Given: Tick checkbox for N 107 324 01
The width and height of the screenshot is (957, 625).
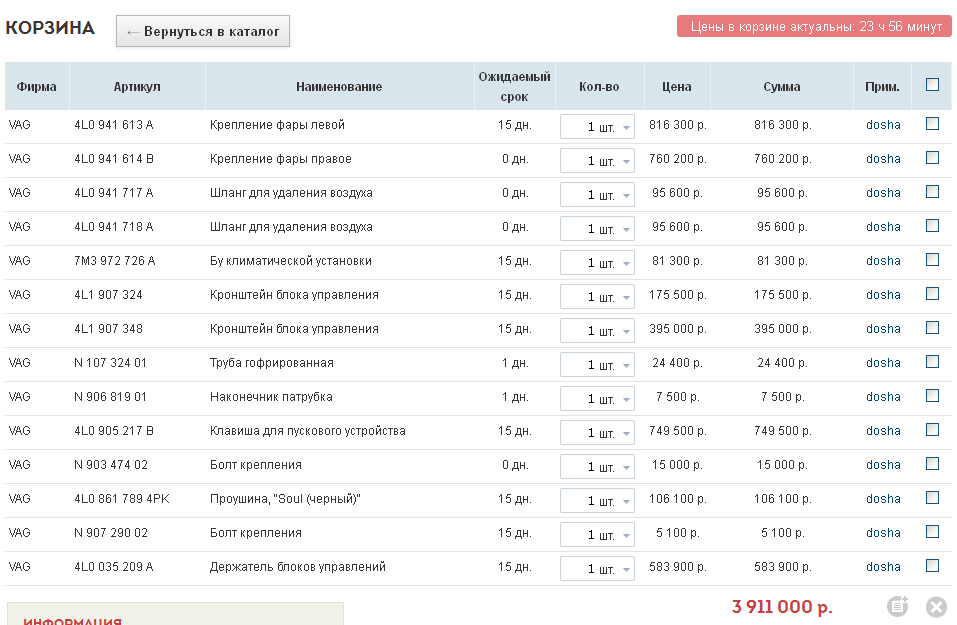Looking at the screenshot, I should click(932, 362).
